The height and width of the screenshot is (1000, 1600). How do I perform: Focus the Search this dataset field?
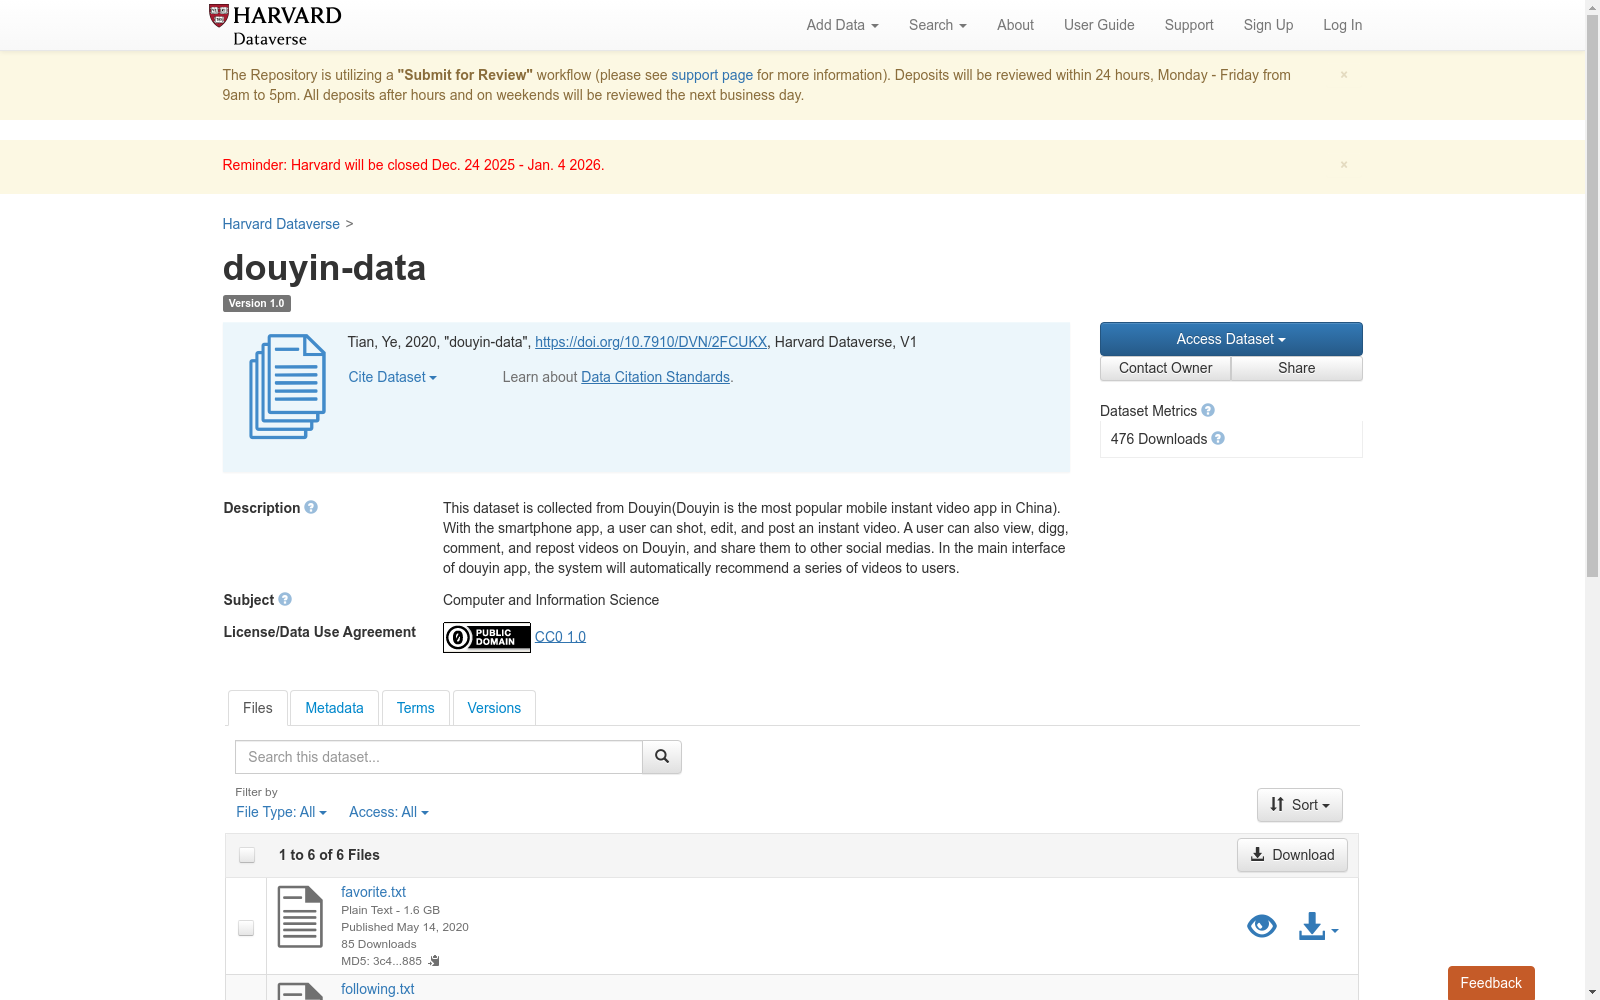click(439, 757)
